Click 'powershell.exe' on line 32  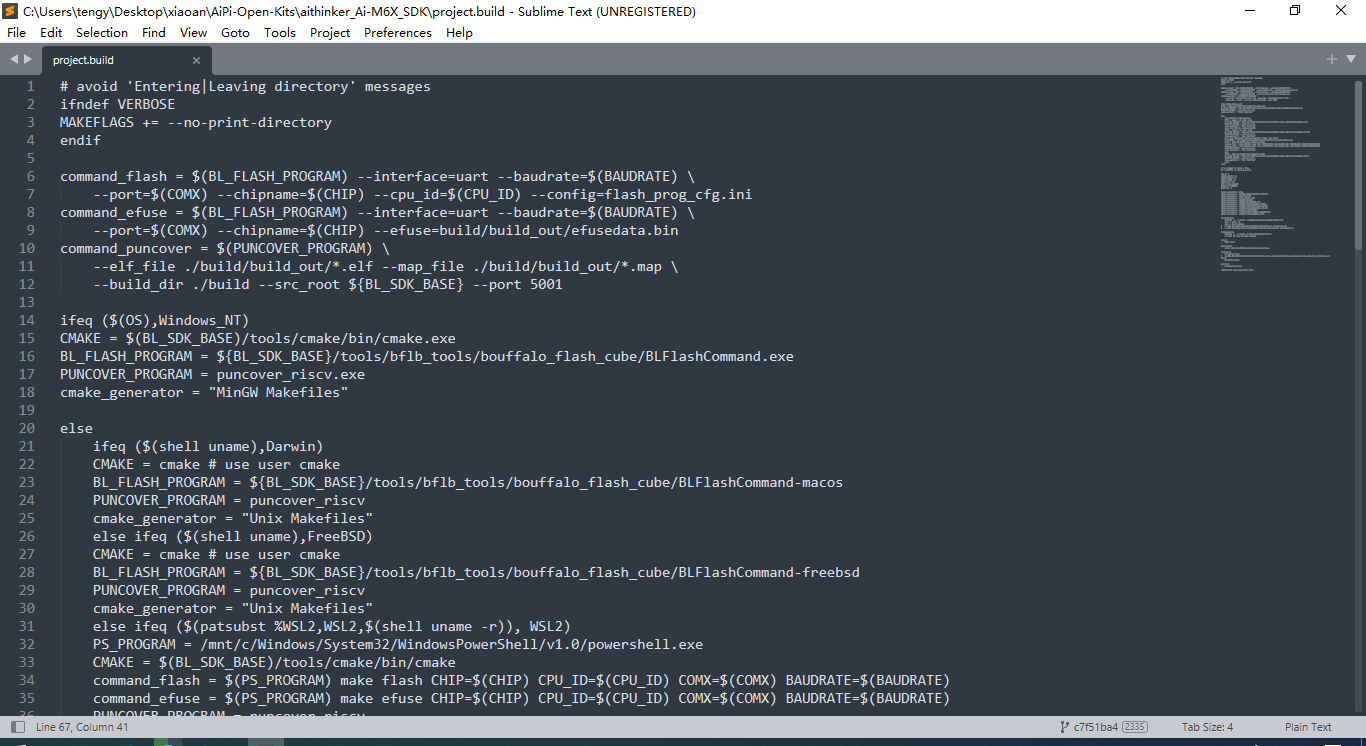(x=645, y=644)
